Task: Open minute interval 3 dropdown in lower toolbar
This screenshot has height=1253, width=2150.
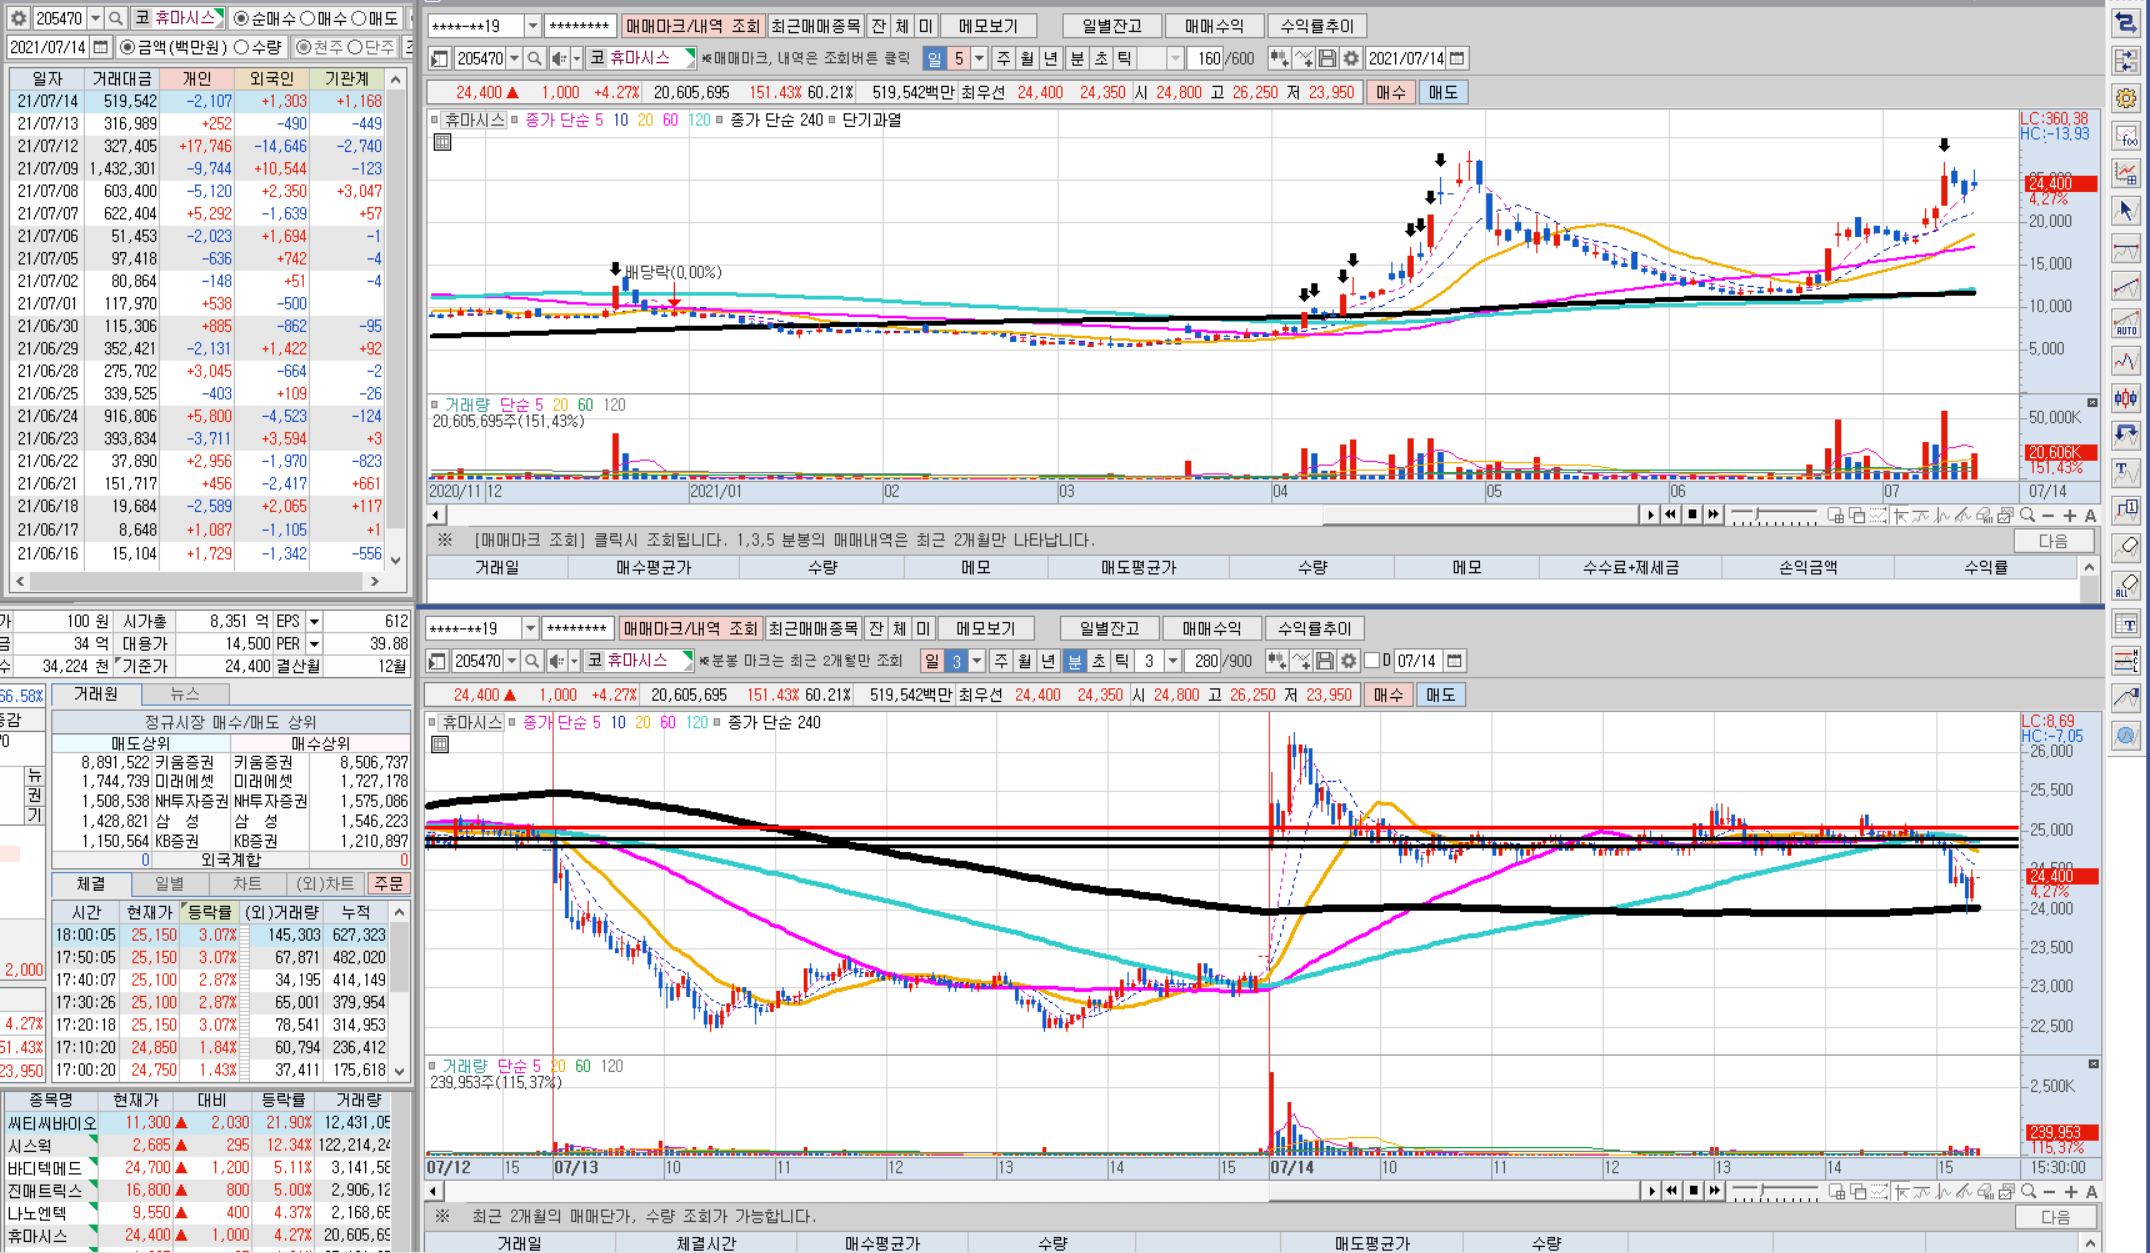Action: click(x=1172, y=661)
